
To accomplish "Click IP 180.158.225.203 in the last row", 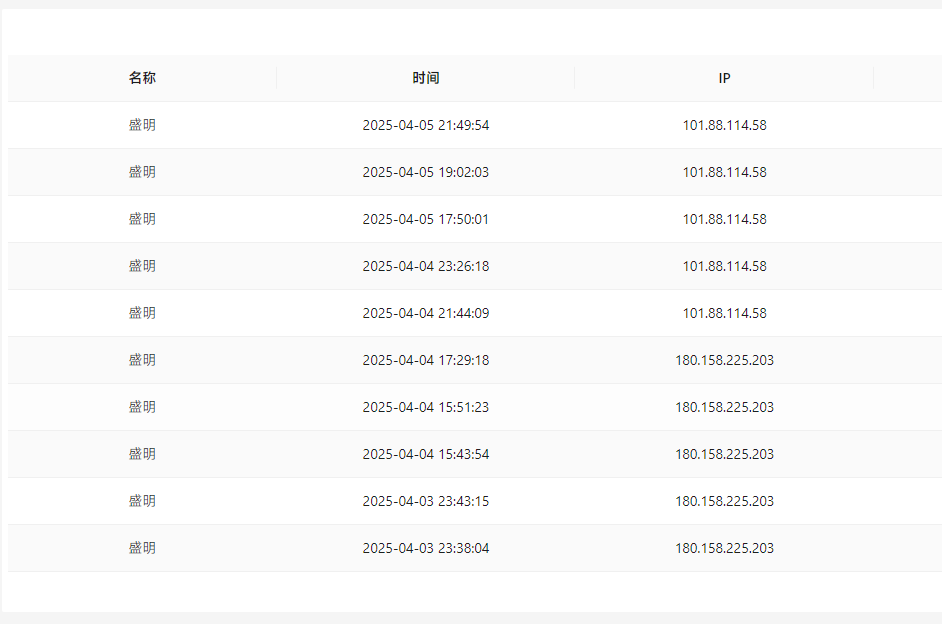I will (x=724, y=548).
